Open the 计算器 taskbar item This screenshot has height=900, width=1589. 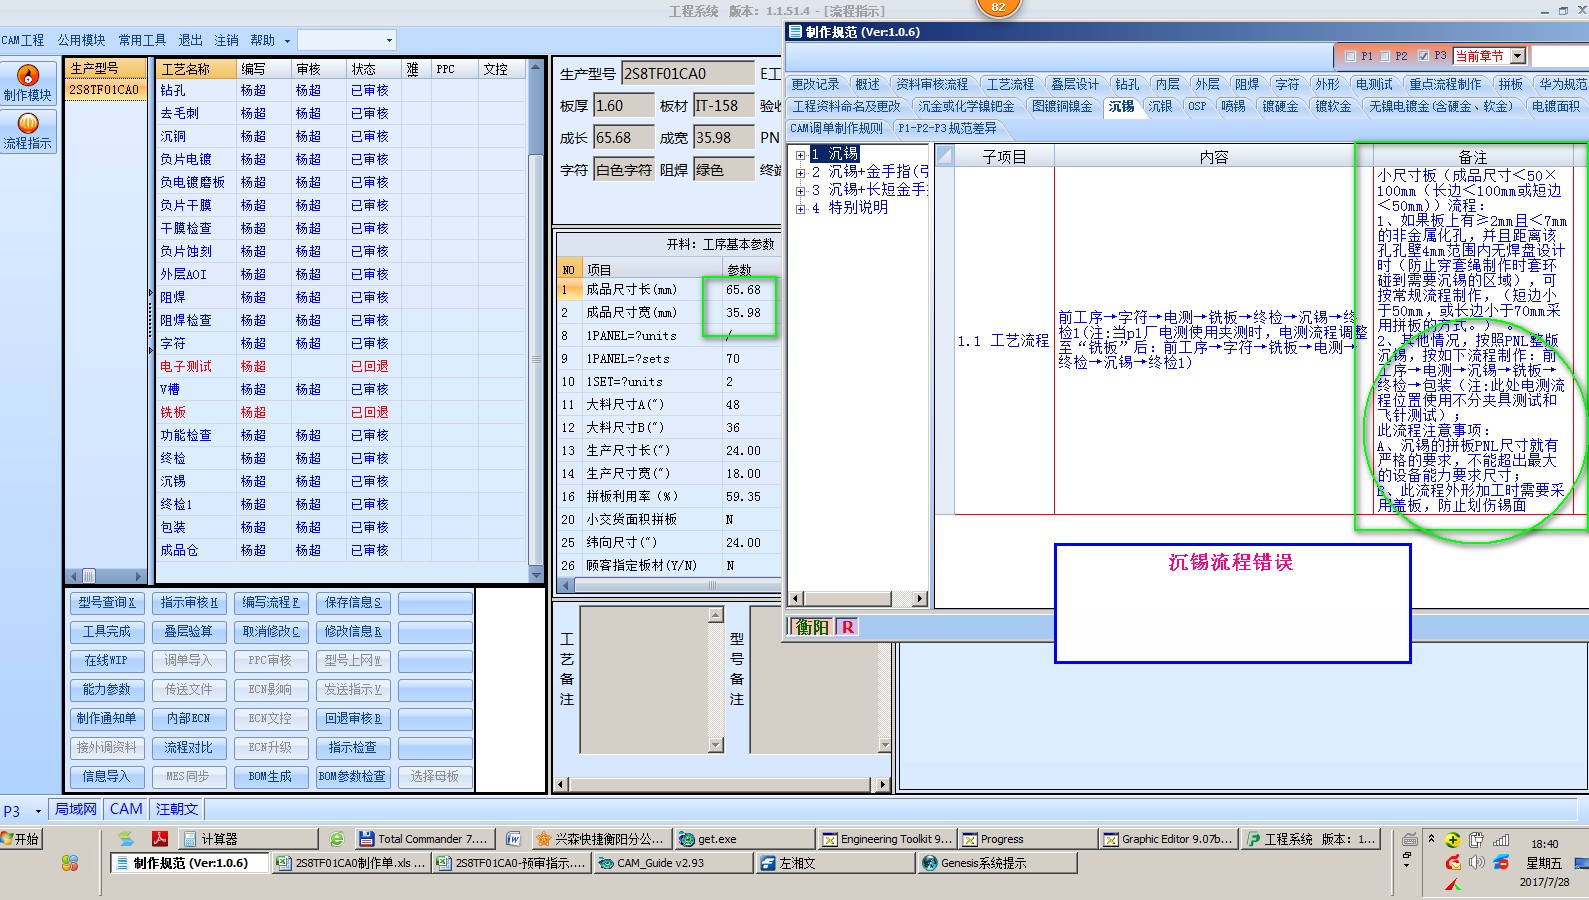pyautogui.click(x=246, y=839)
